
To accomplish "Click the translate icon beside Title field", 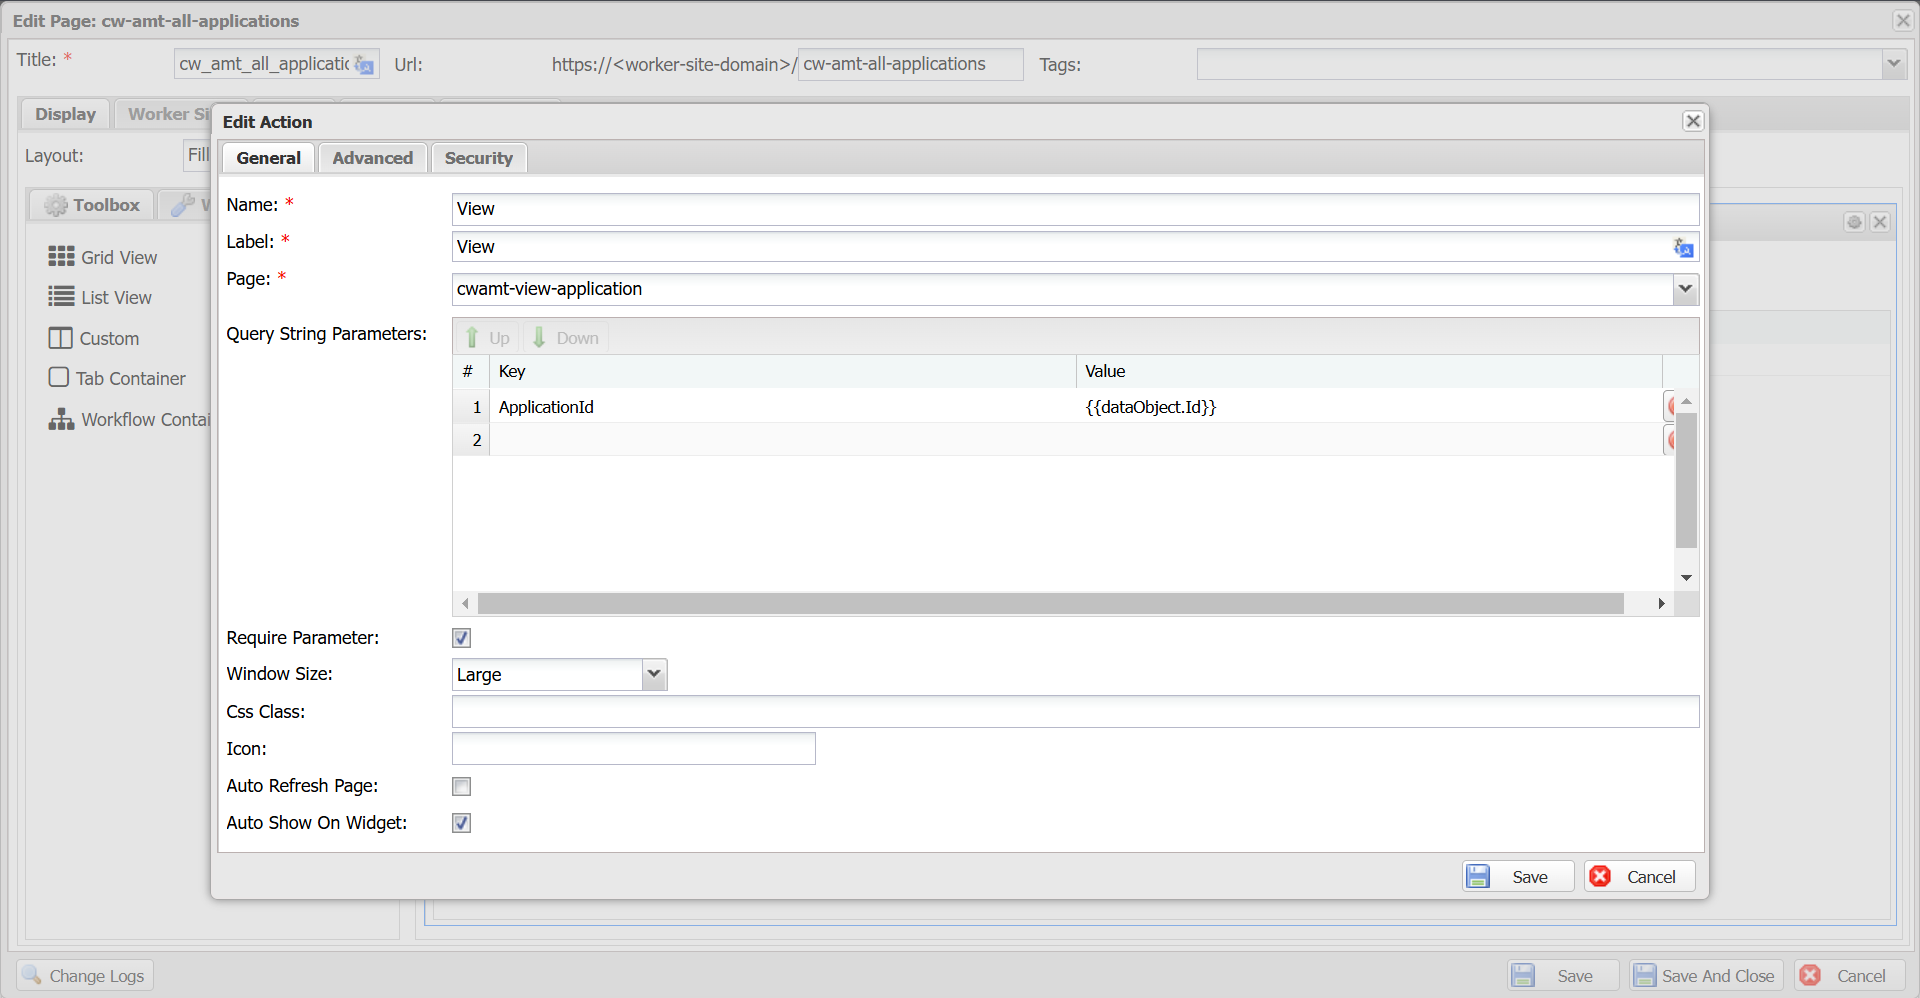I will tap(364, 65).
